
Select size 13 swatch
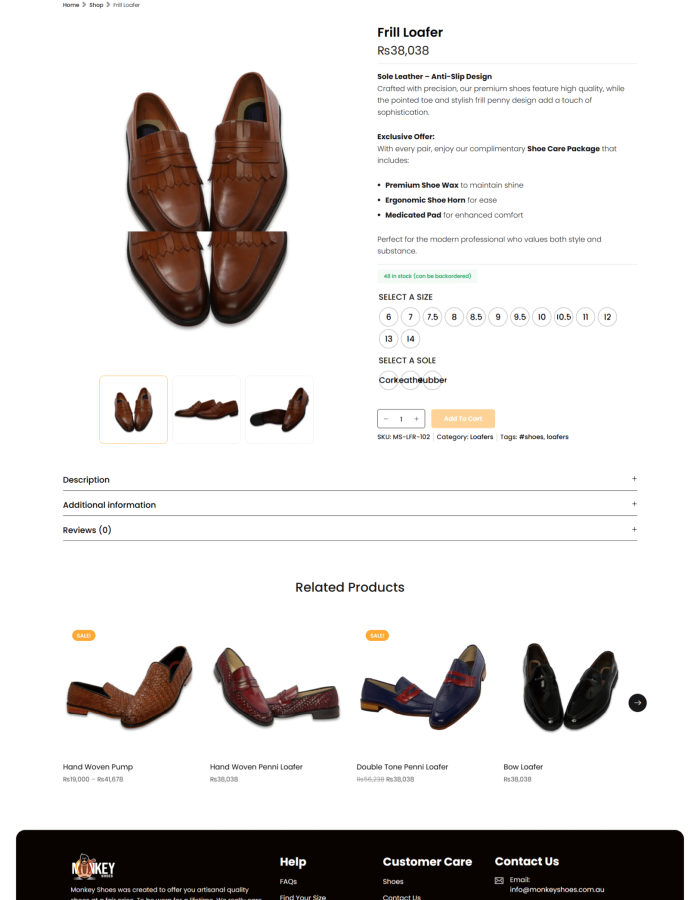point(389,339)
